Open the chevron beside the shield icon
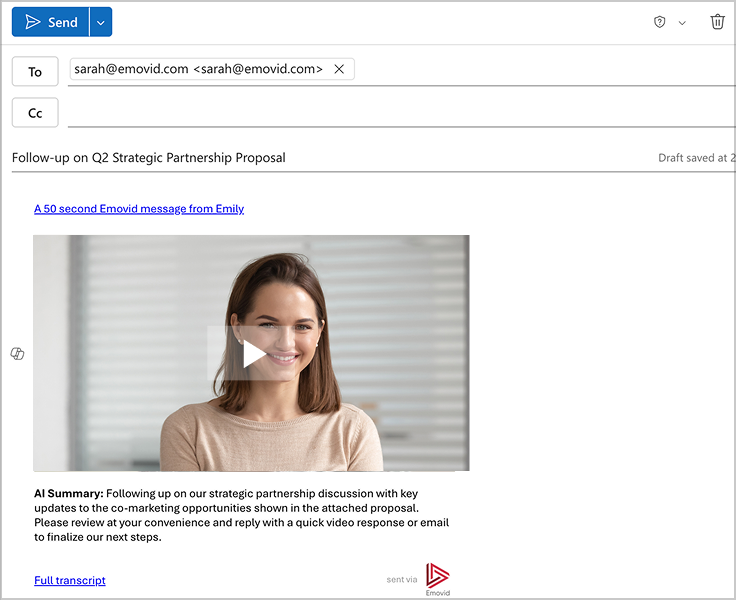This screenshot has width=736, height=600. tap(682, 23)
